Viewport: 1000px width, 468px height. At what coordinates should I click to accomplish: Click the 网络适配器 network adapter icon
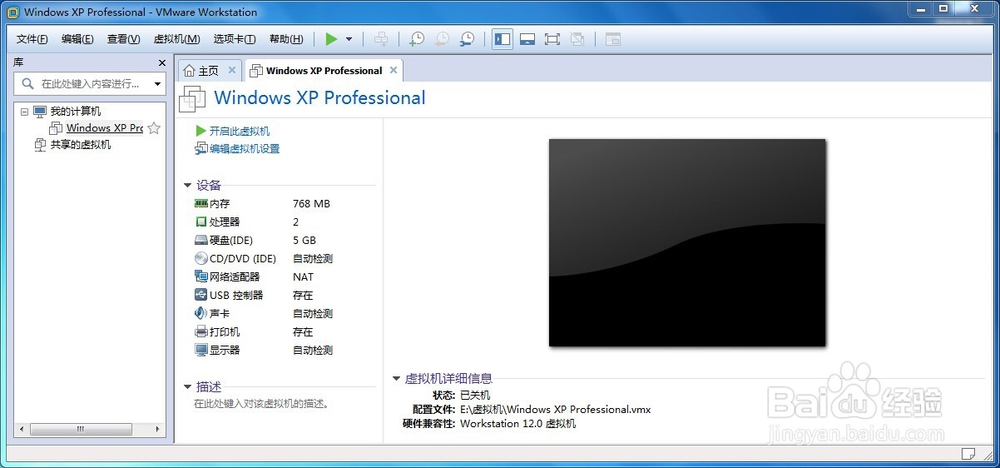coord(201,277)
